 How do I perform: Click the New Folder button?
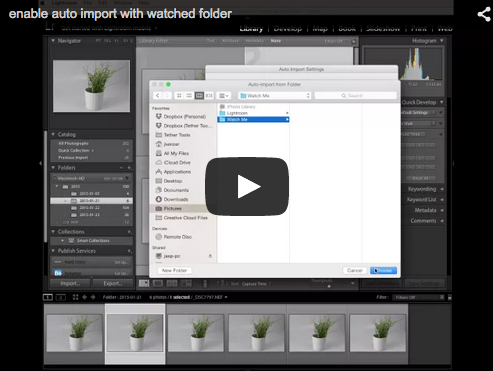point(174,270)
